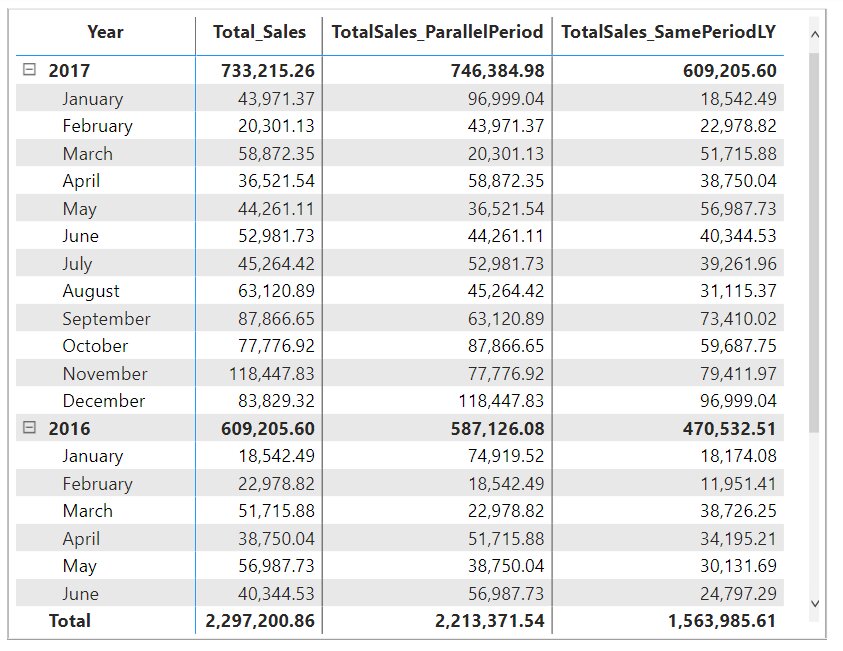Collapse the 2016 year group

tap(29, 428)
